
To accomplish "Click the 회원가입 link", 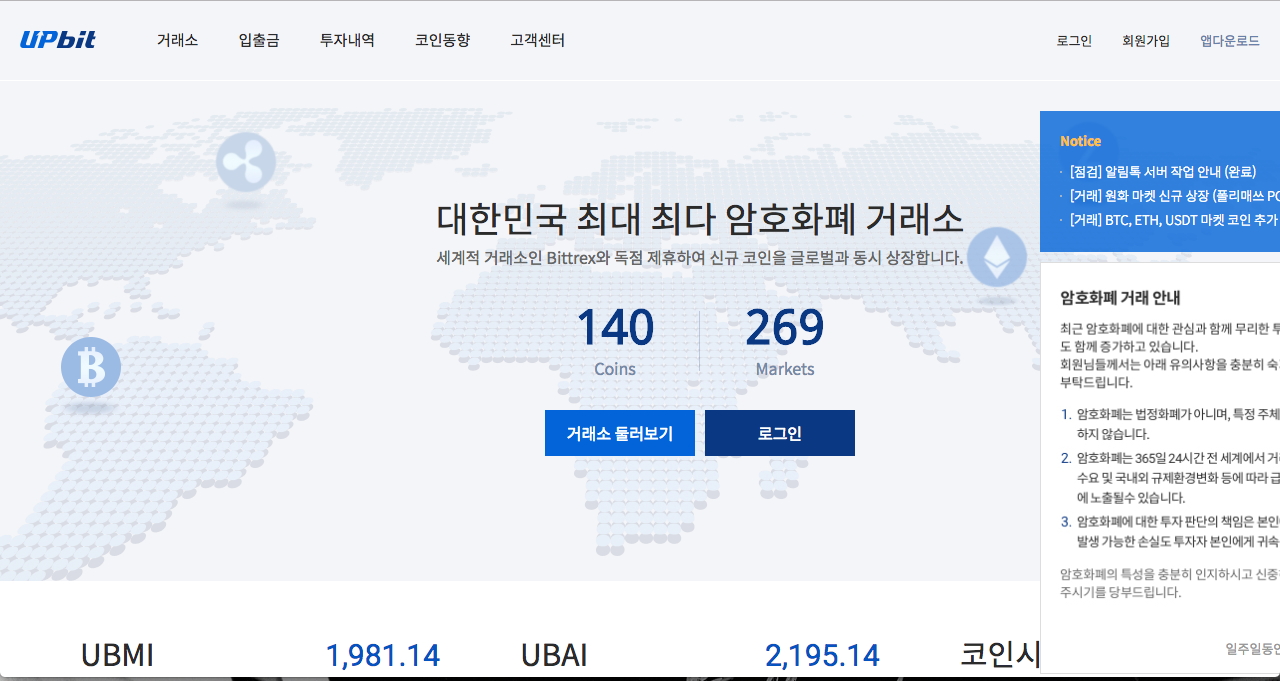I will tap(1146, 41).
